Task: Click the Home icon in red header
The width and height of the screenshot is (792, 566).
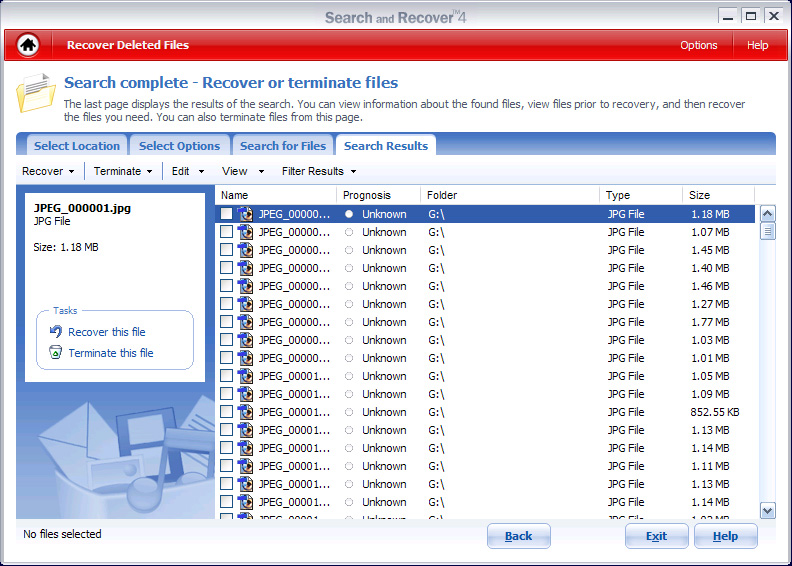Action: [x=28, y=45]
